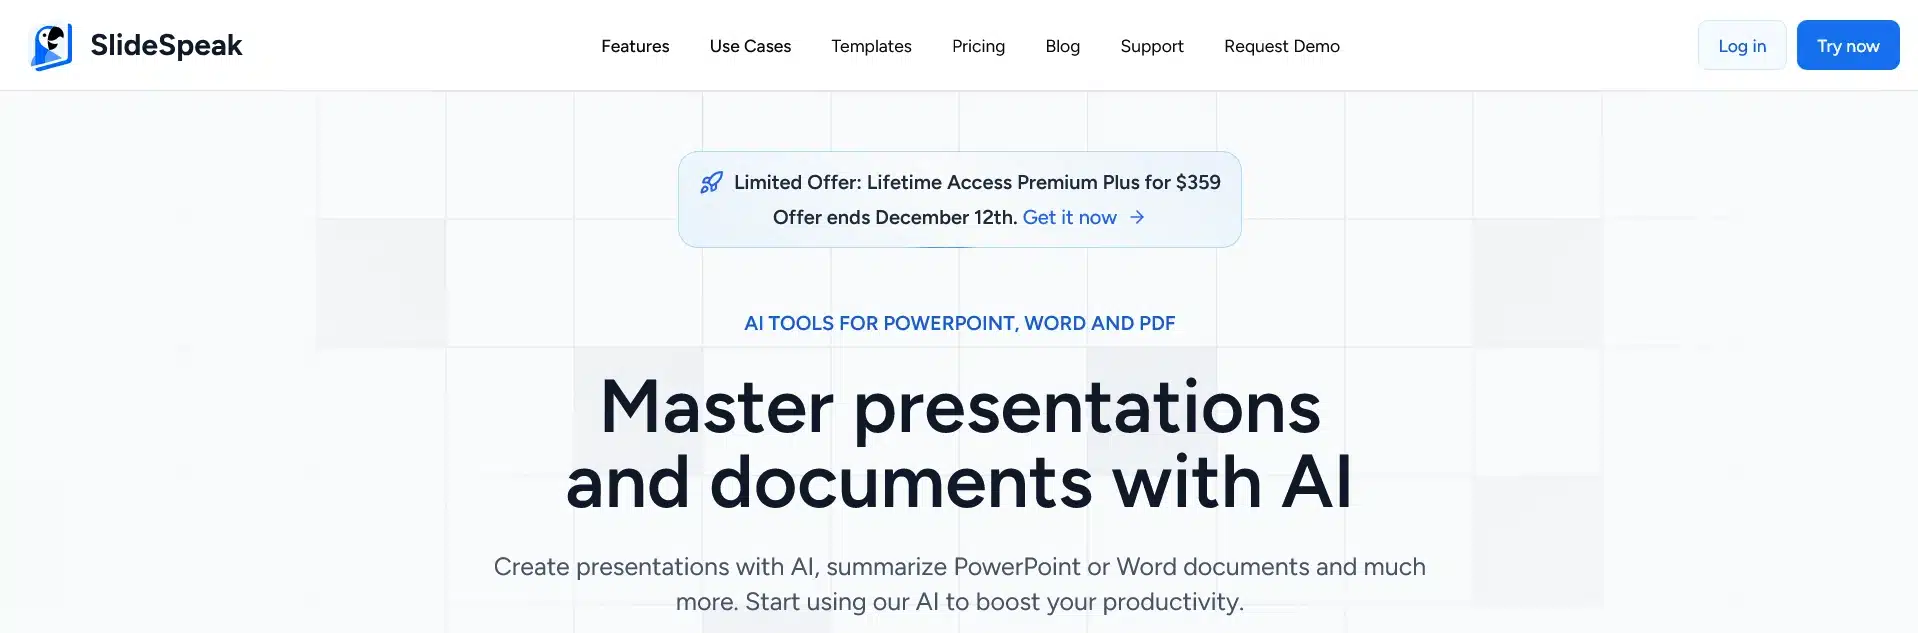Visit the Blog link in navigation
Screen dimensions: 1918x633
point(1062,46)
